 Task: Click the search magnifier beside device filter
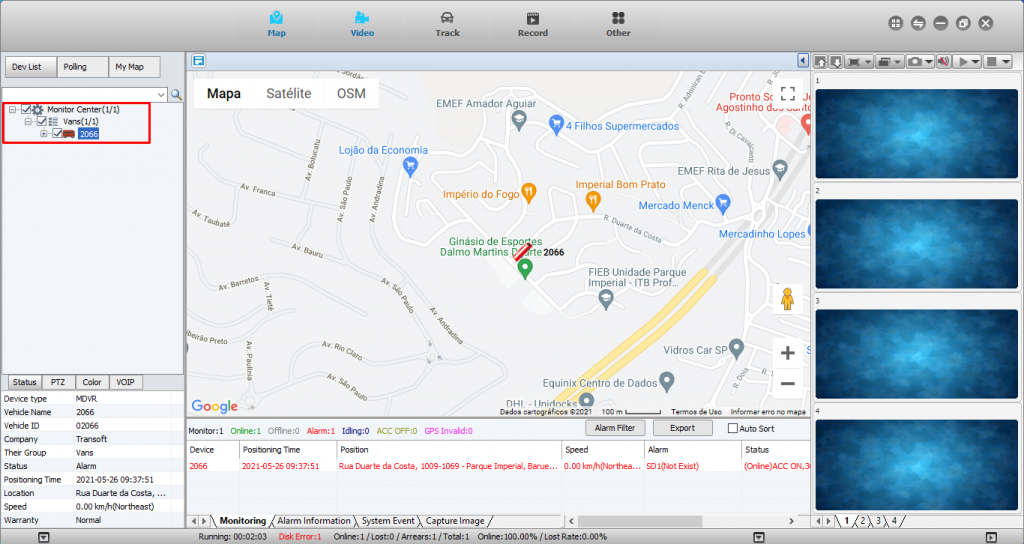point(176,95)
